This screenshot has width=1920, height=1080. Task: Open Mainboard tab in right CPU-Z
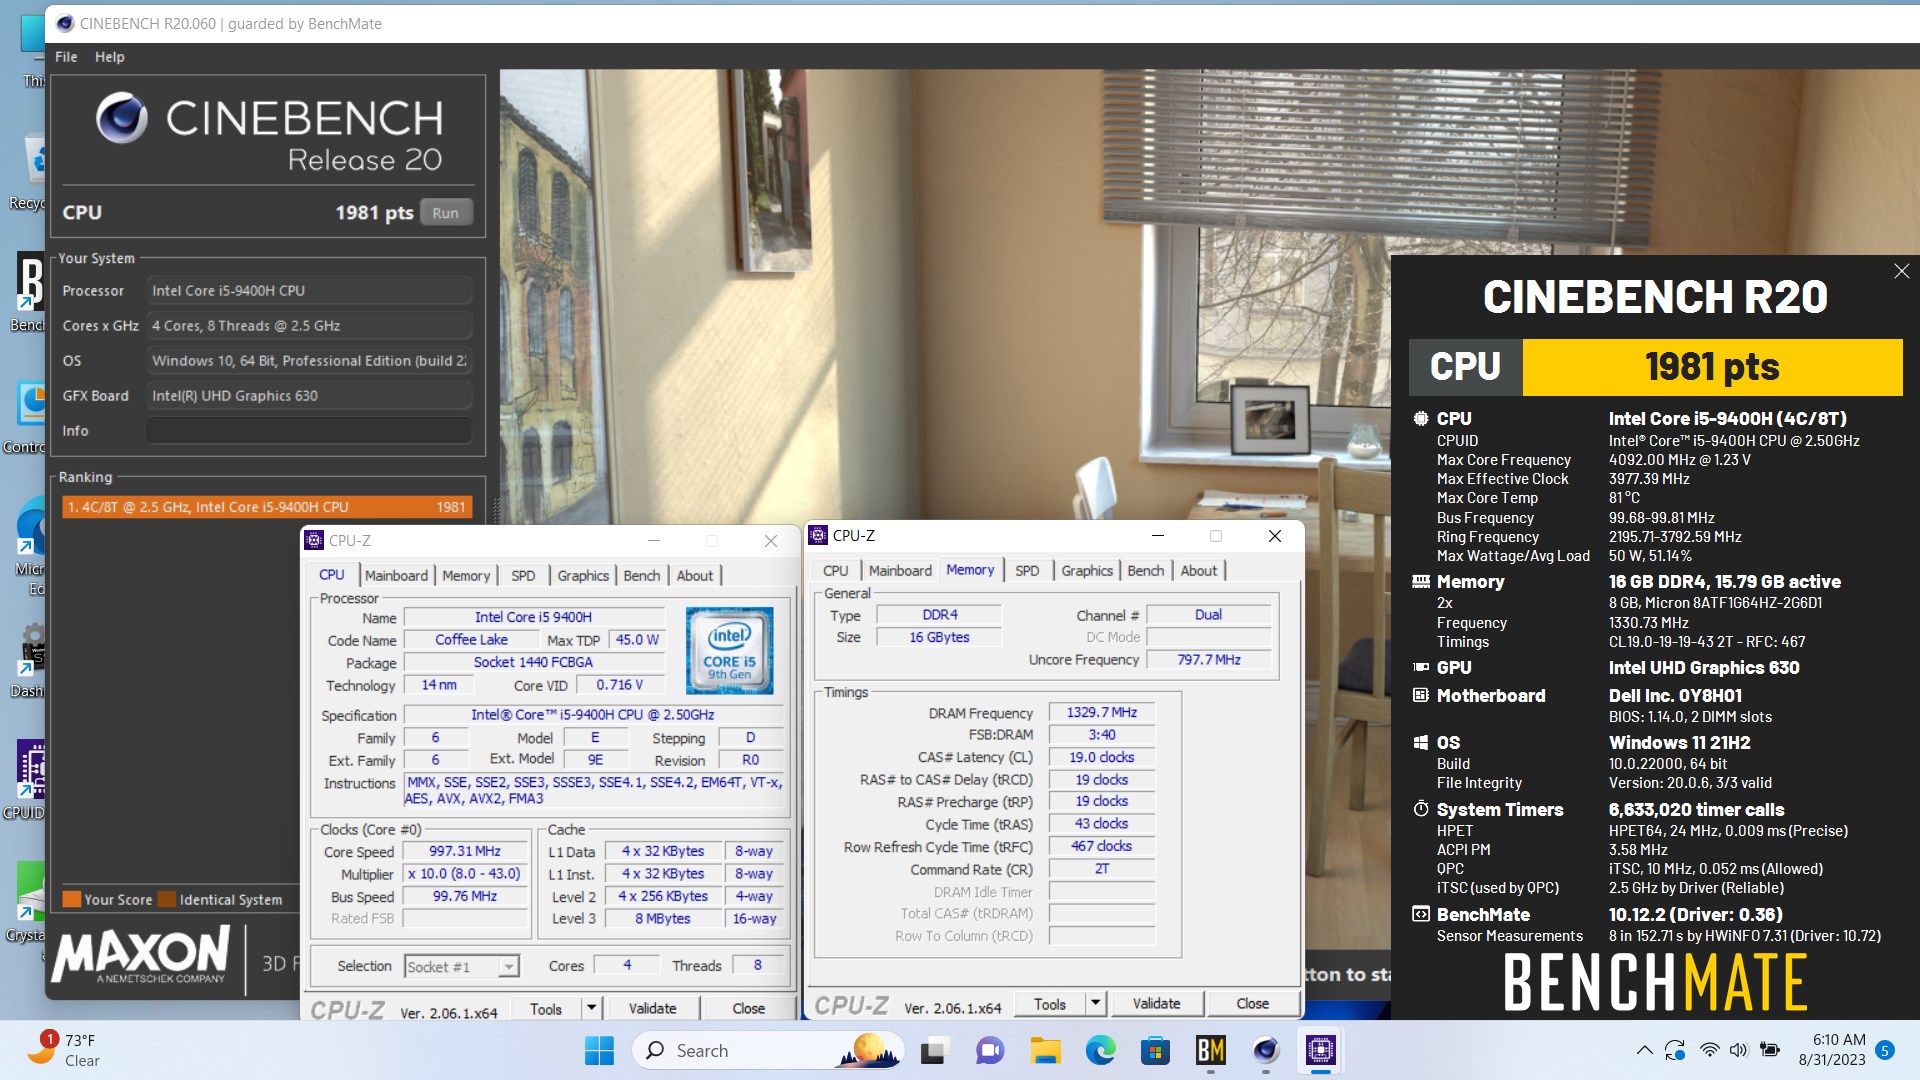[x=900, y=571]
